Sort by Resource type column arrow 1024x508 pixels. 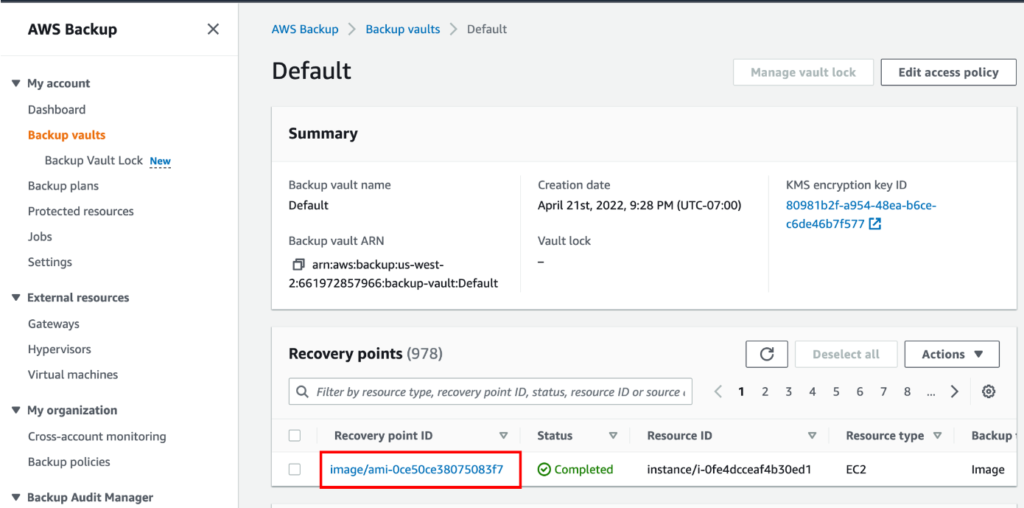tap(938, 436)
